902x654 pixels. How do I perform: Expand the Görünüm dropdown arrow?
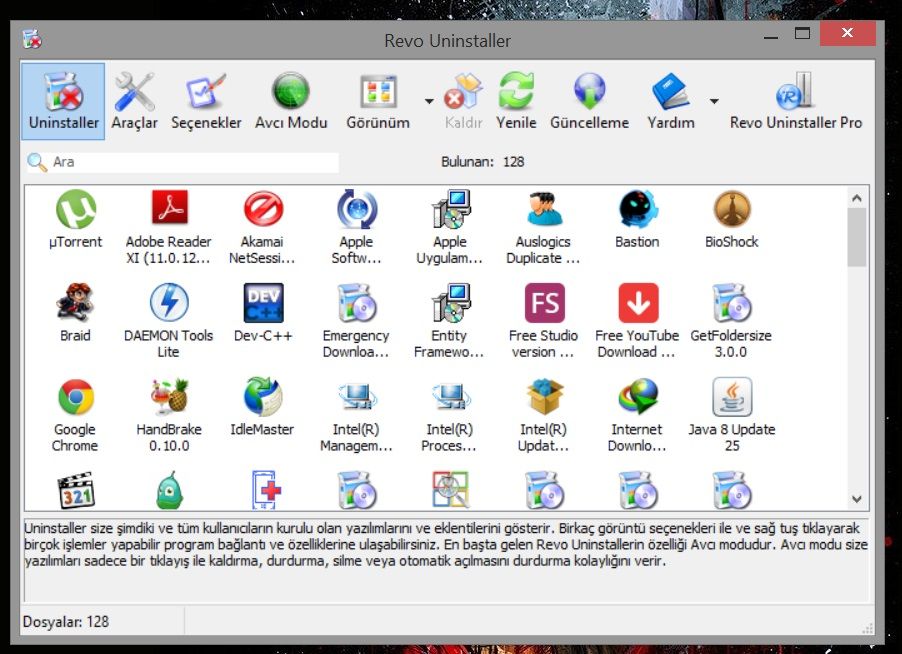coord(429,101)
